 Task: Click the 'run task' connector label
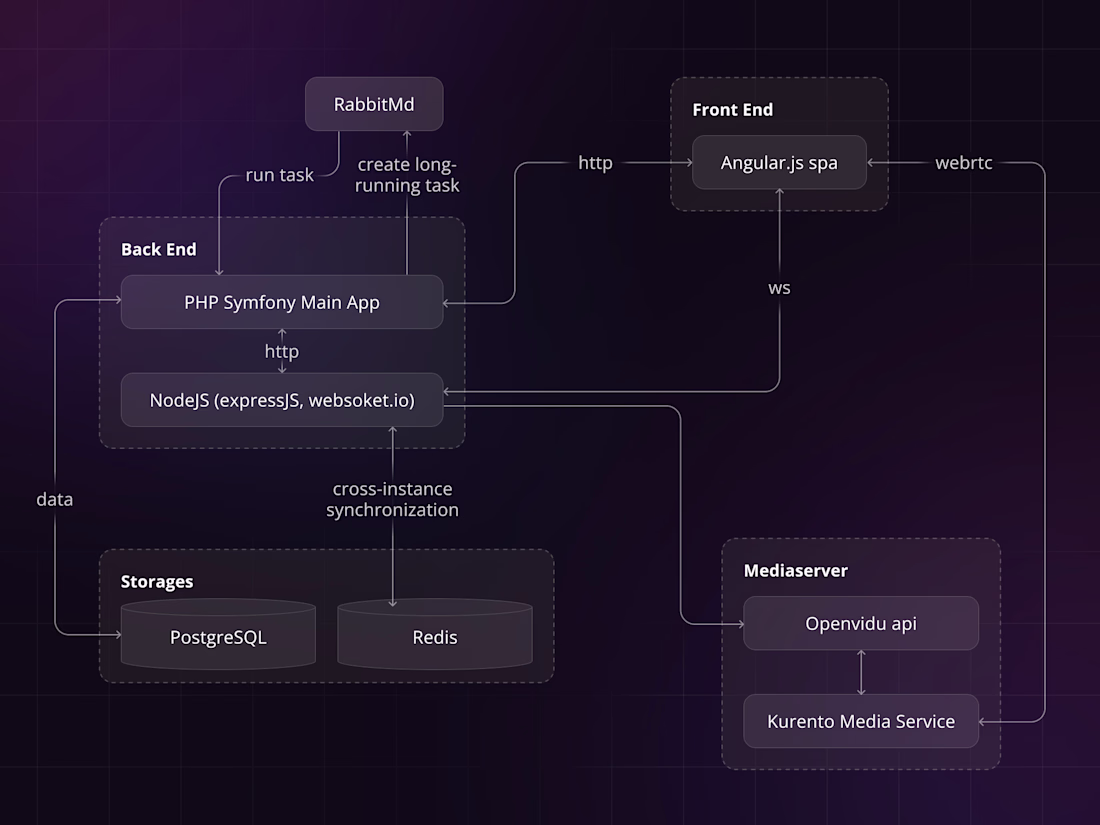click(279, 175)
